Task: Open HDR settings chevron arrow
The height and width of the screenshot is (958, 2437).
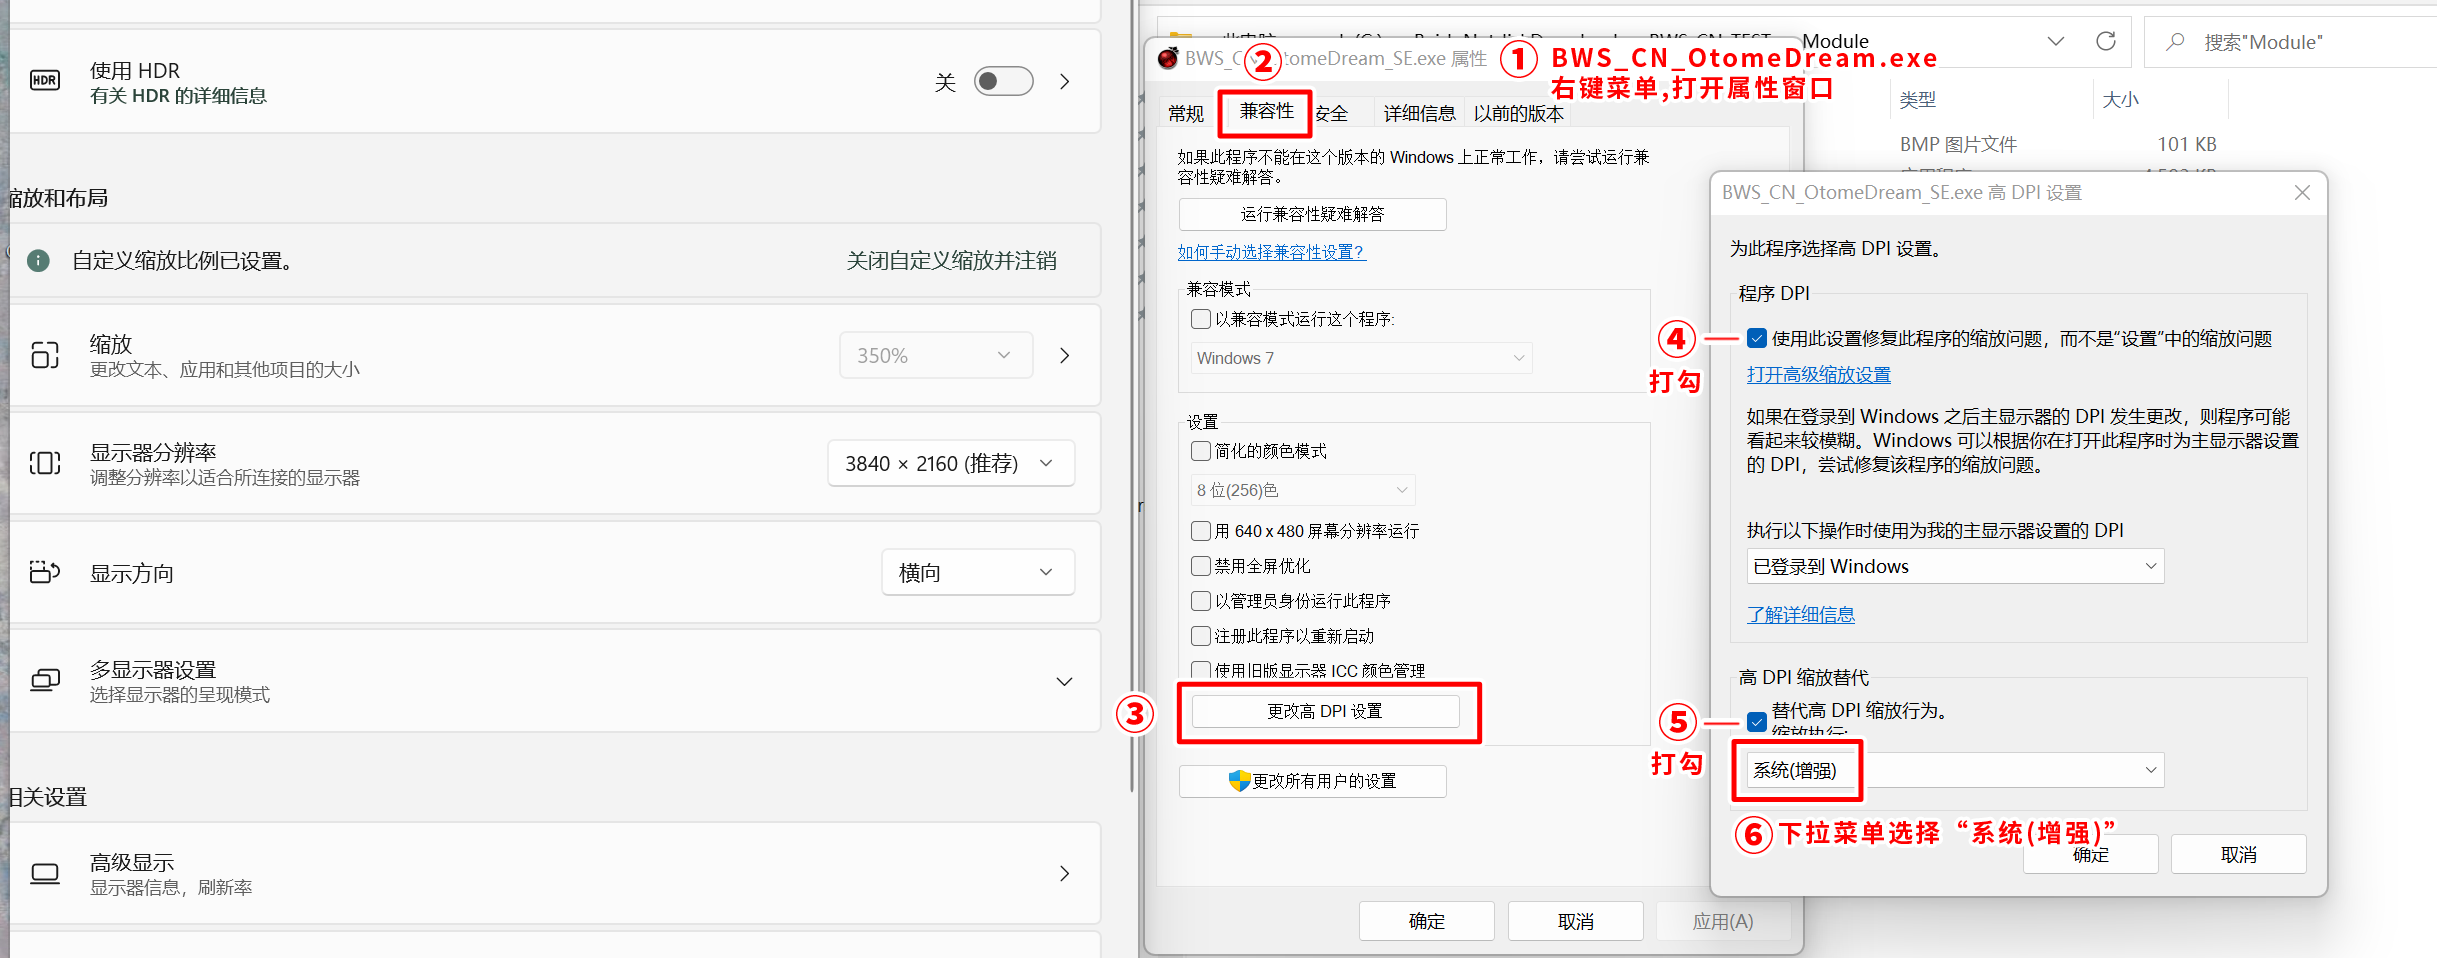Action: pos(1065,81)
